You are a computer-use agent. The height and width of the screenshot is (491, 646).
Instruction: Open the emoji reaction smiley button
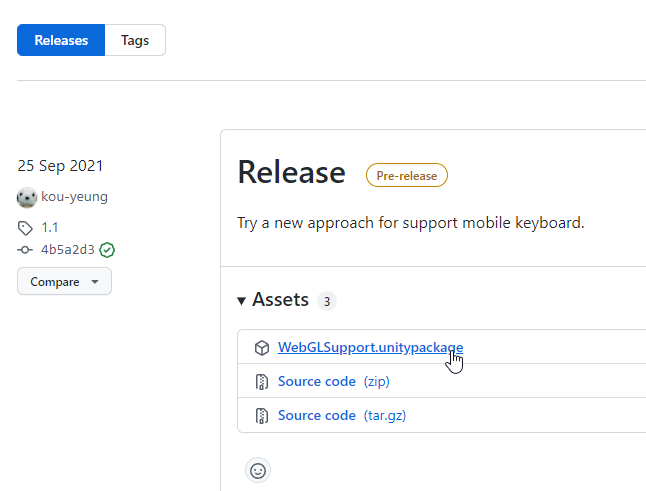click(x=258, y=470)
